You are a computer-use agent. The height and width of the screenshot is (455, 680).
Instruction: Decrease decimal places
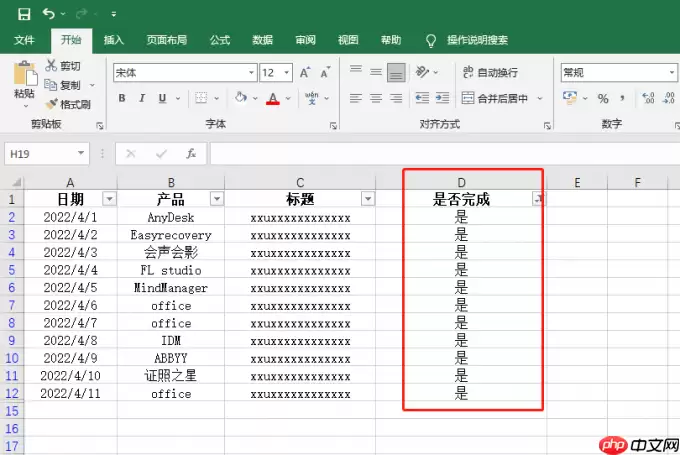pos(668,98)
